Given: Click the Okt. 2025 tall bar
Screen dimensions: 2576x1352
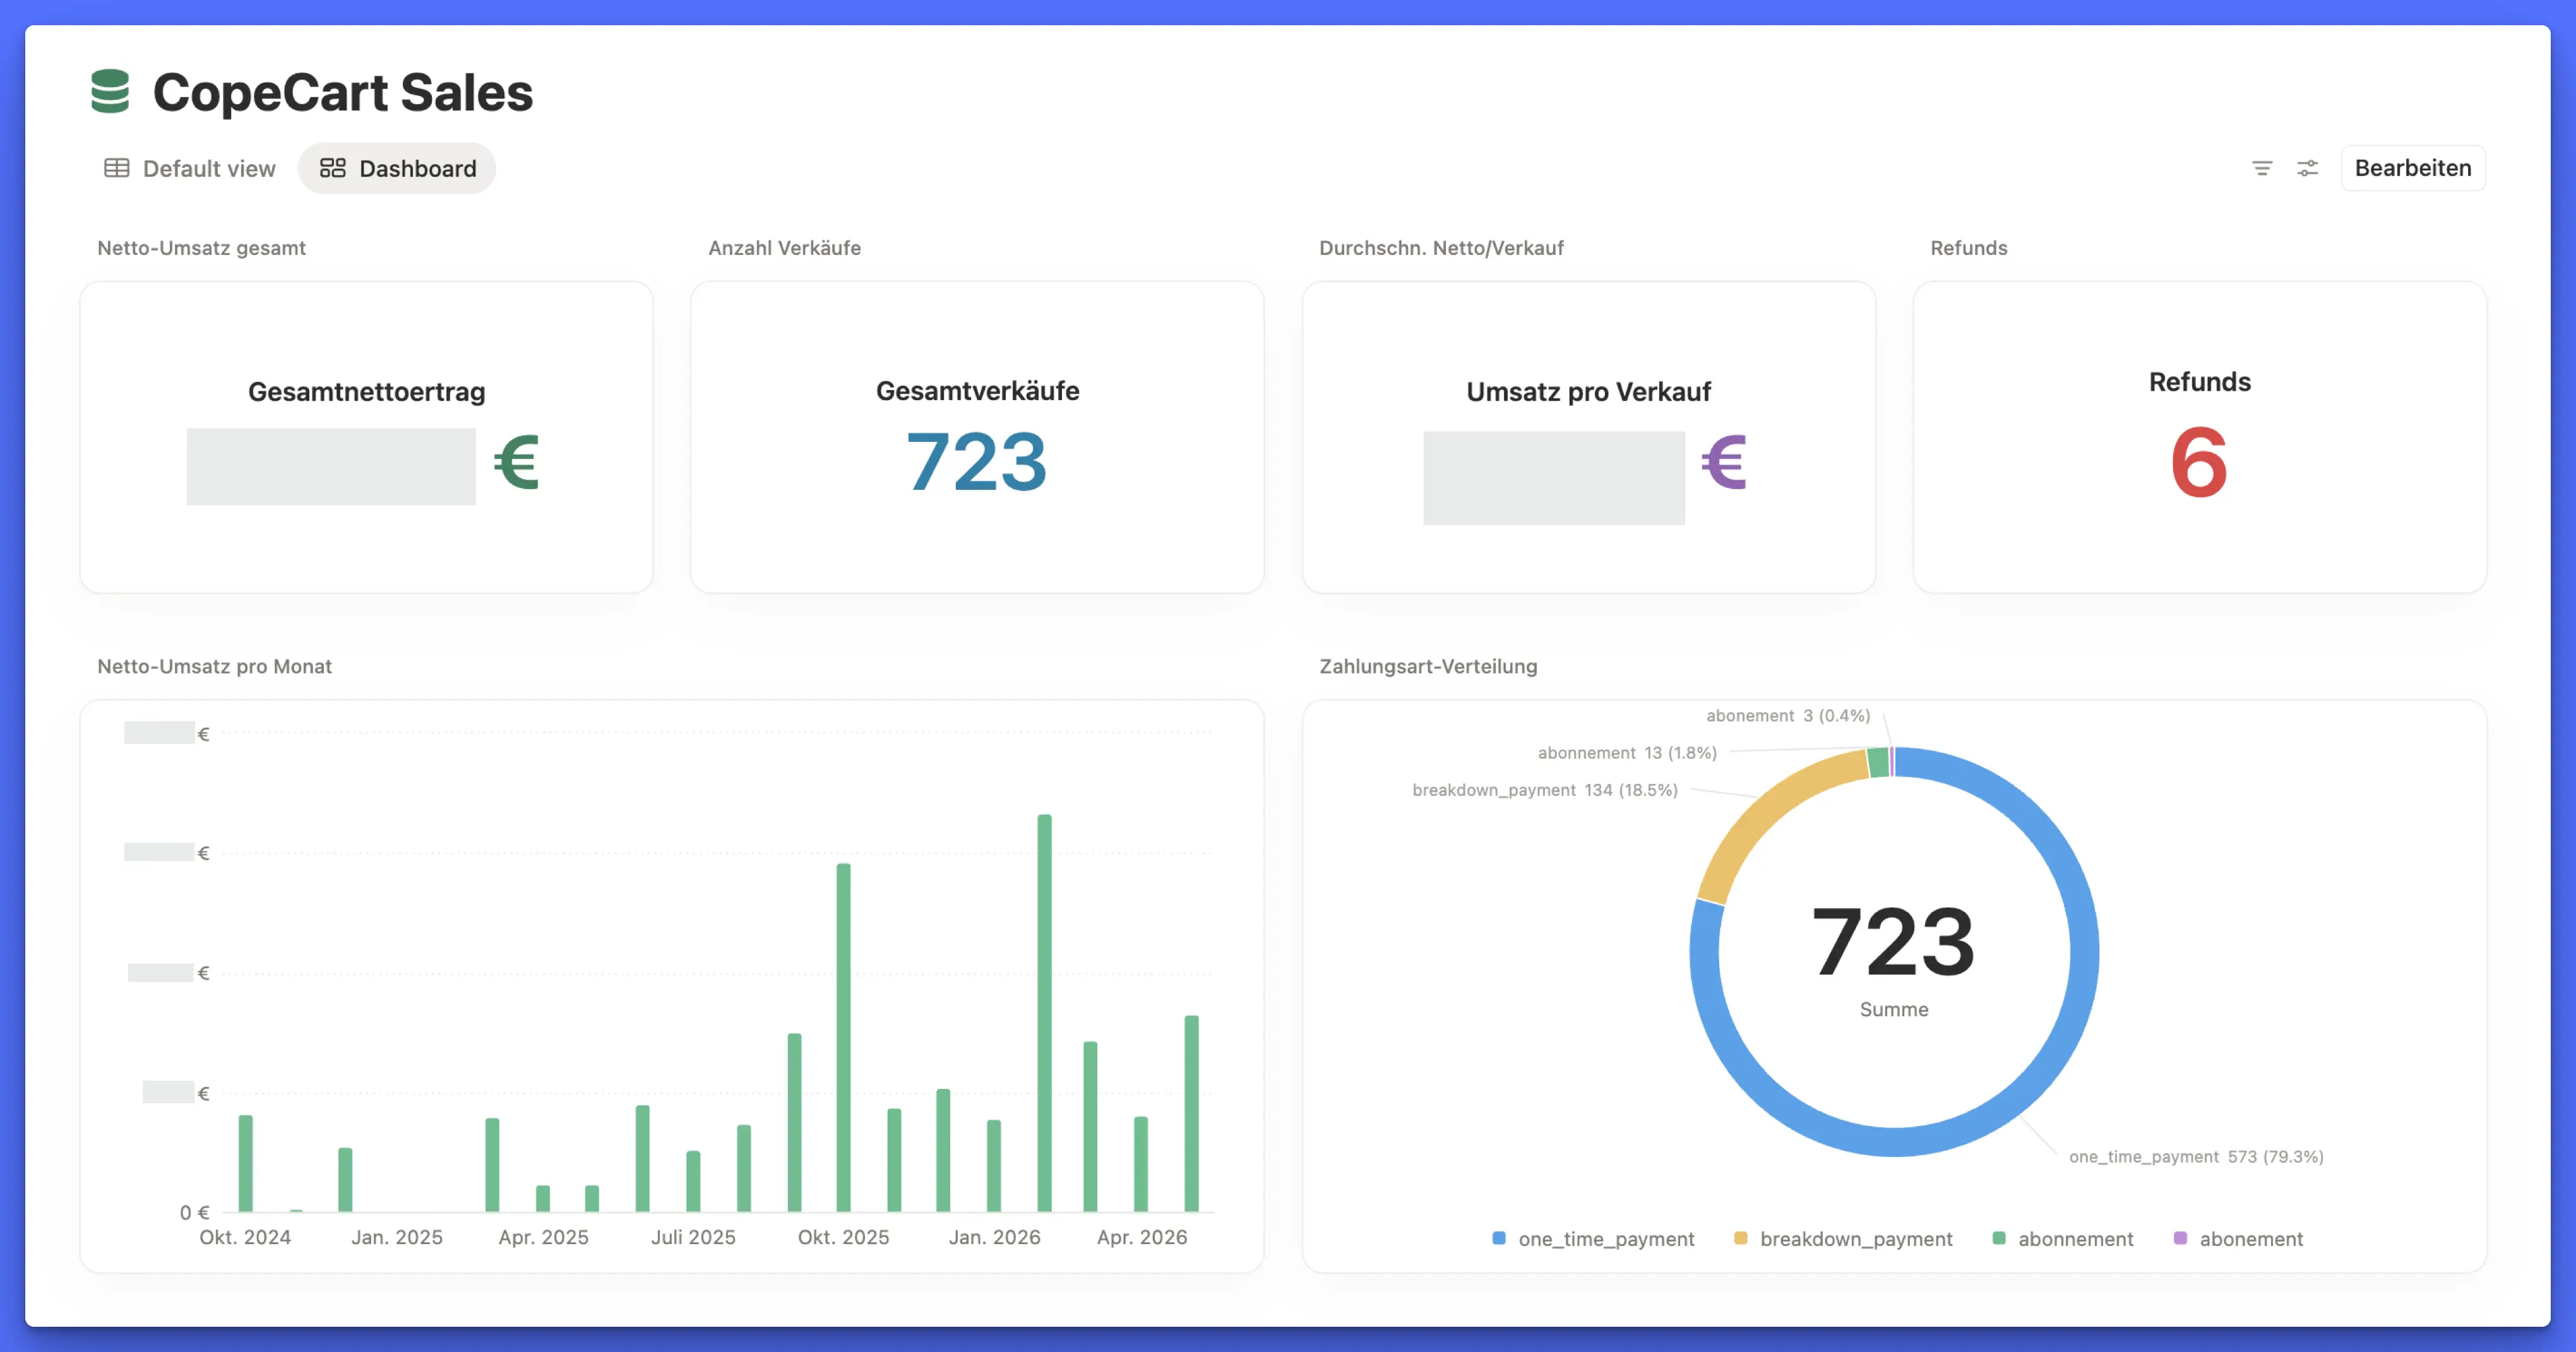Looking at the screenshot, I should pos(843,1037).
